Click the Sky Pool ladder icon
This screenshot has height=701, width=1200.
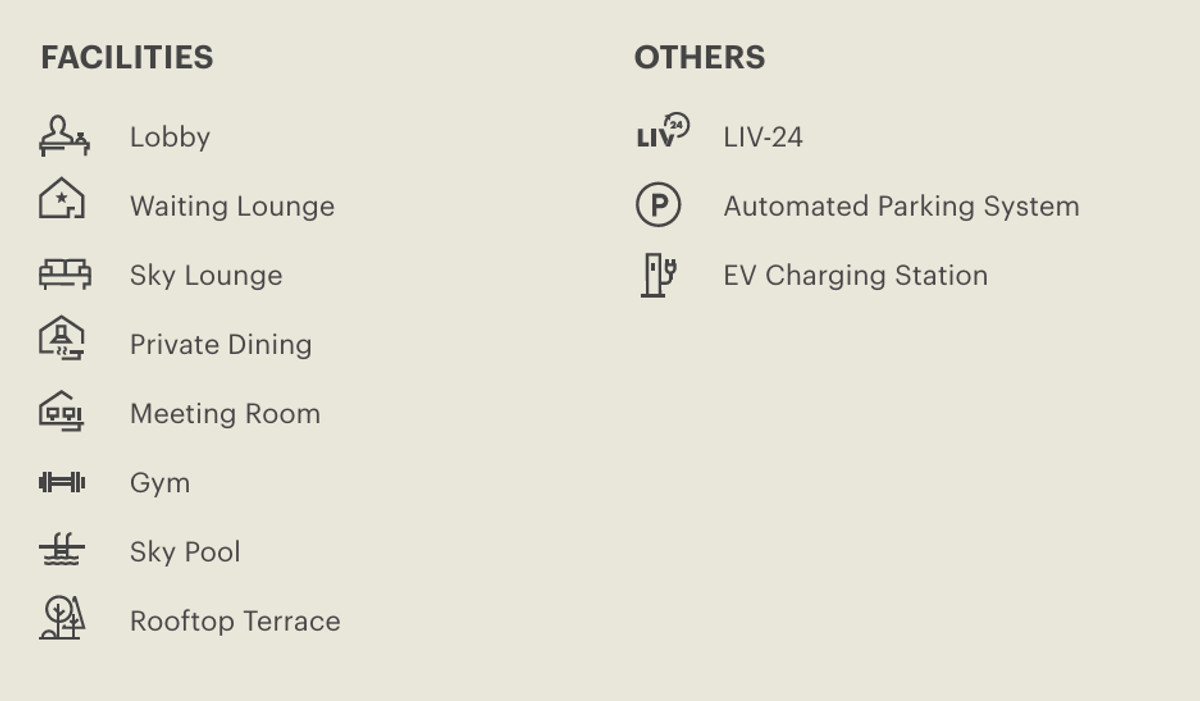pyautogui.click(x=62, y=550)
